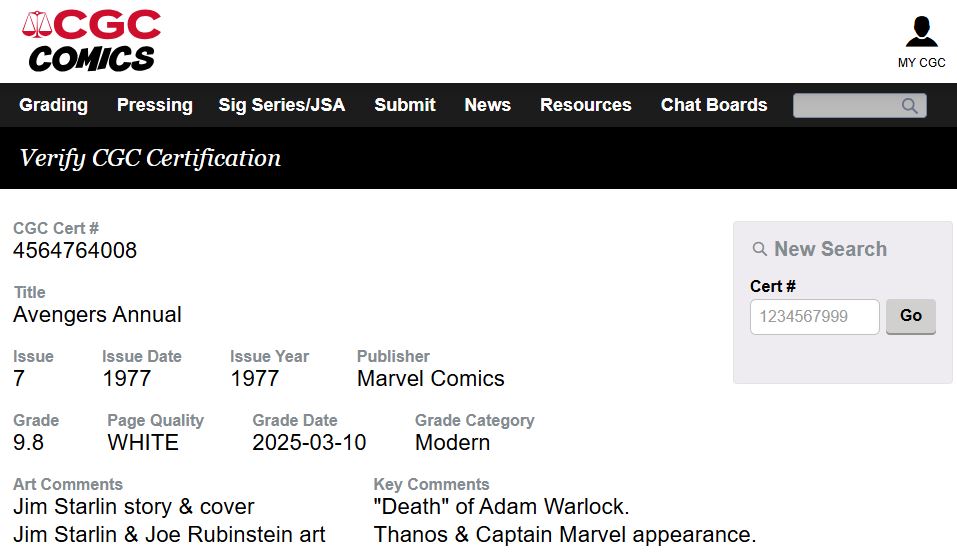
Task: Open the Grading menu
Action: point(54,105)
